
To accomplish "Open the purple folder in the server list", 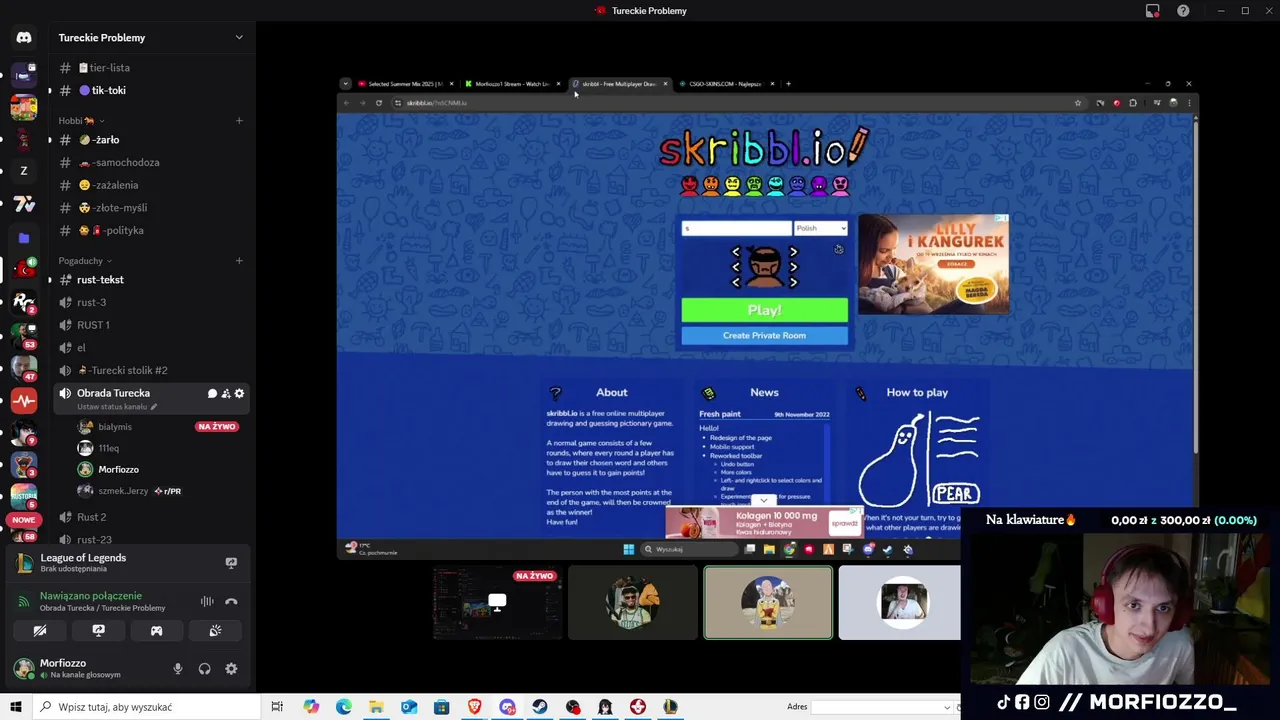I will 24,238.
